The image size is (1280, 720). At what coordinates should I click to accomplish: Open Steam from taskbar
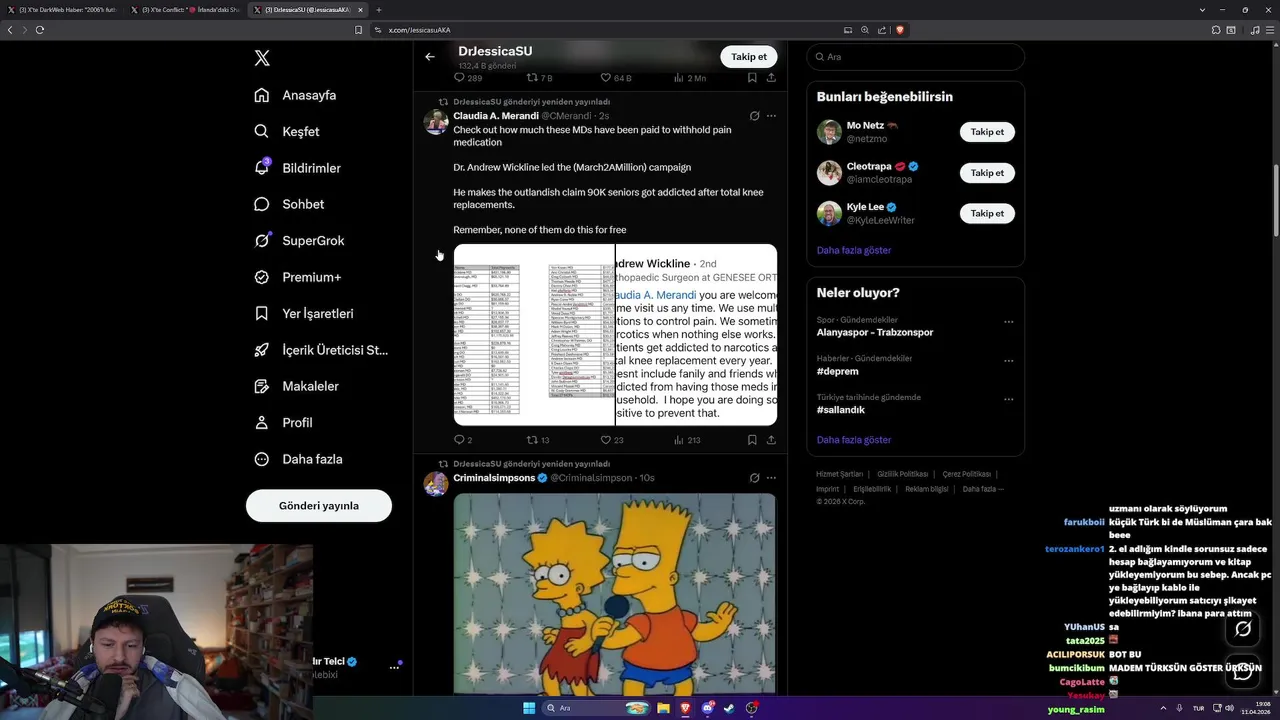729,708
